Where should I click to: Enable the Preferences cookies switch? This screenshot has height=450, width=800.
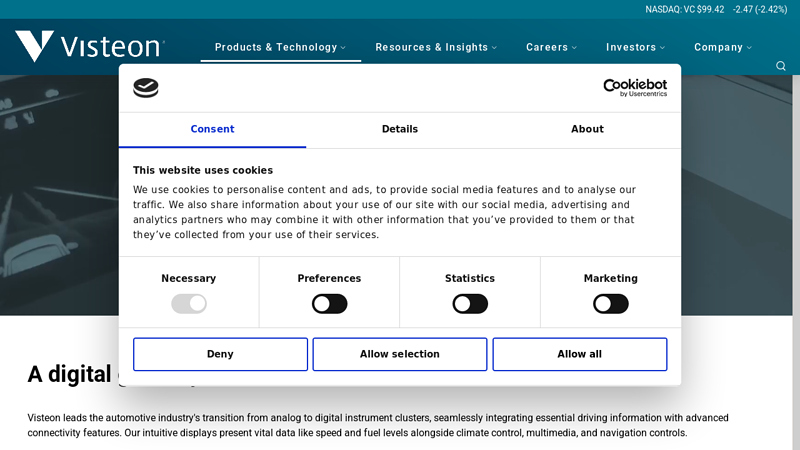[330, 304]
